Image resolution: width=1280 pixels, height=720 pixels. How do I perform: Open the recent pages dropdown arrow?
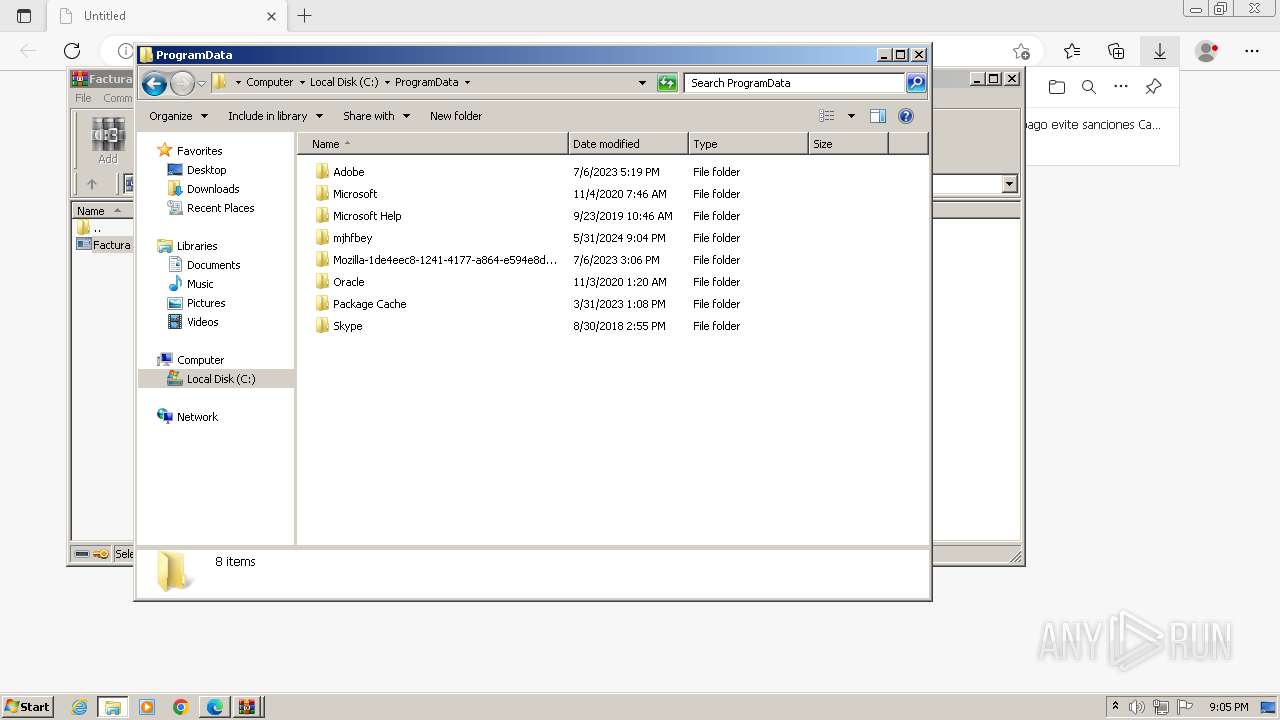point(201,83)
